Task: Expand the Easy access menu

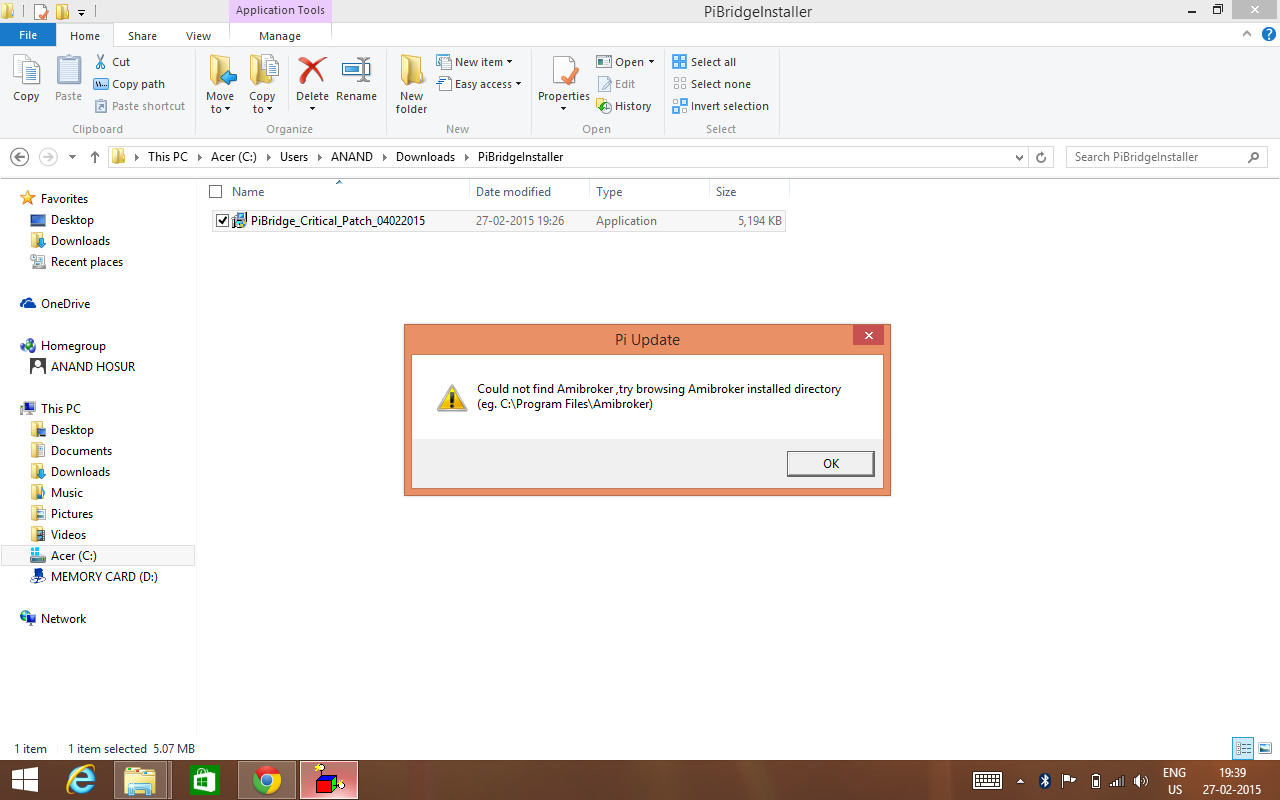Action: pos(479,84)
